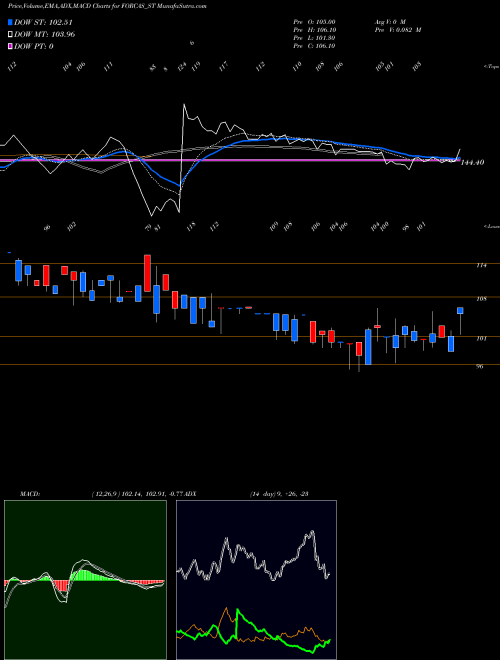
Task: Click the 'Pre C: 106.10' close value
Action: (x=314, y=46)
